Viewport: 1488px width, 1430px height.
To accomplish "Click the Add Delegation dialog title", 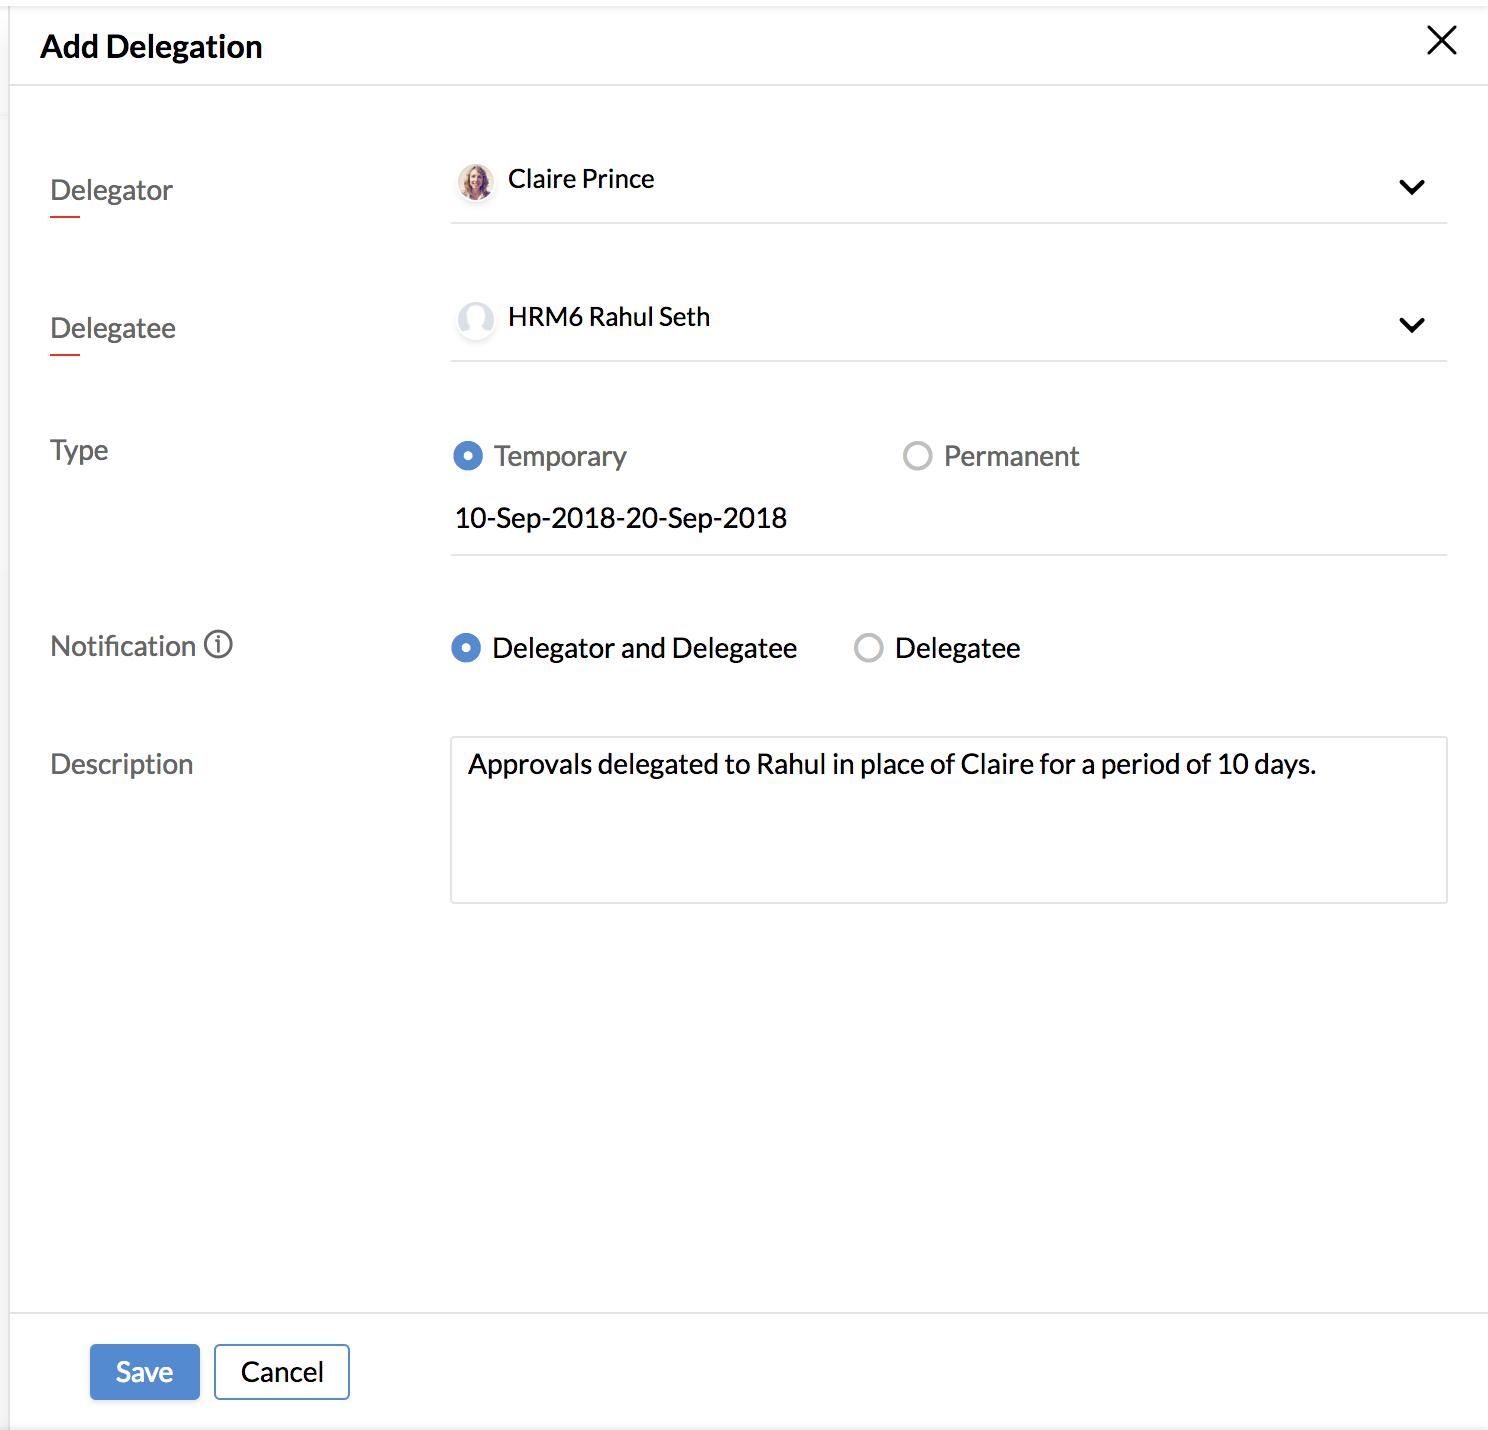I will pos(151,47).
